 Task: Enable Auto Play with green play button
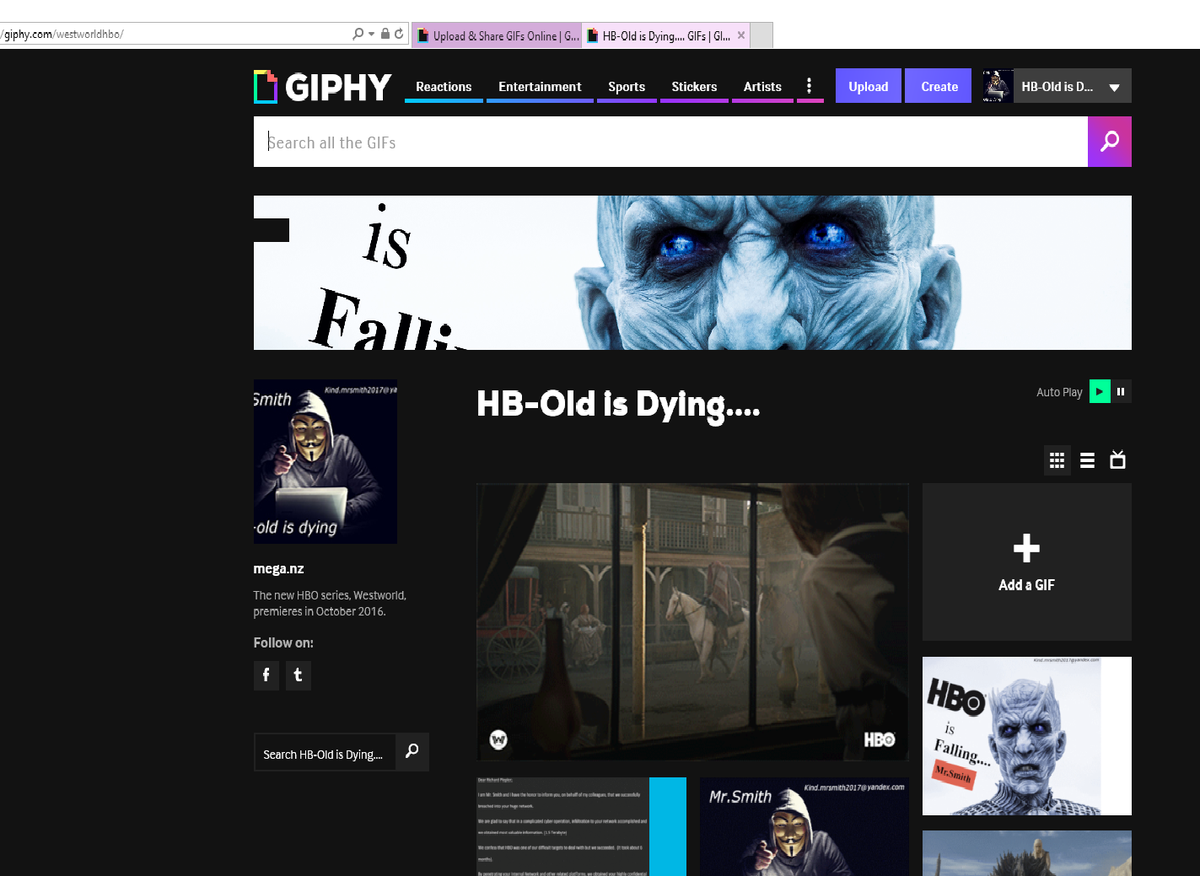coord(1099,392)
